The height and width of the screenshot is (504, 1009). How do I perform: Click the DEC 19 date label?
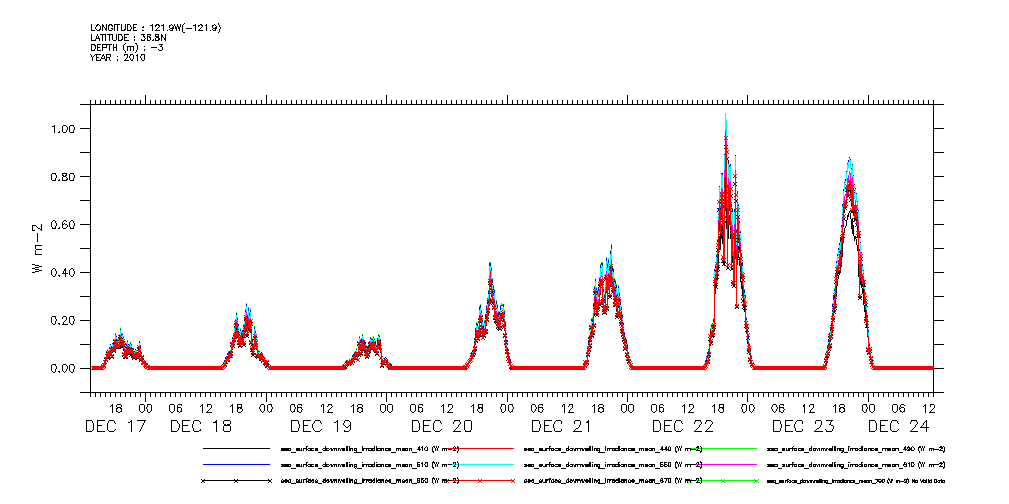tap(321, 426)
